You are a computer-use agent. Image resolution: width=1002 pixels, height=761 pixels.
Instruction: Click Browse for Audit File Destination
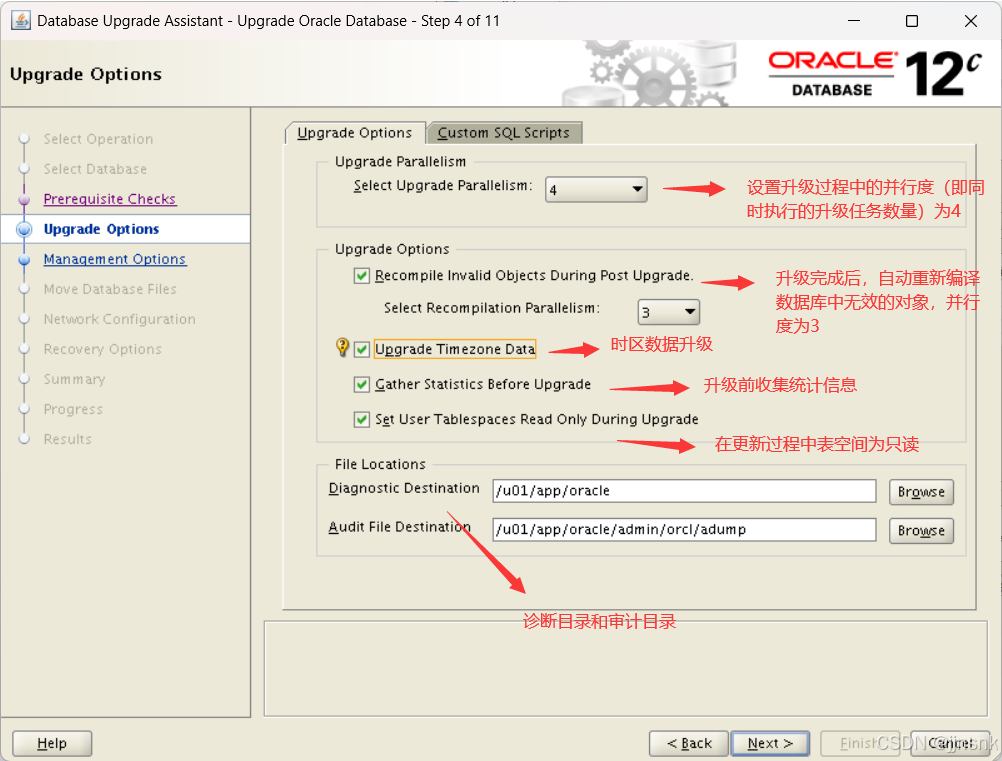(921, 530)
